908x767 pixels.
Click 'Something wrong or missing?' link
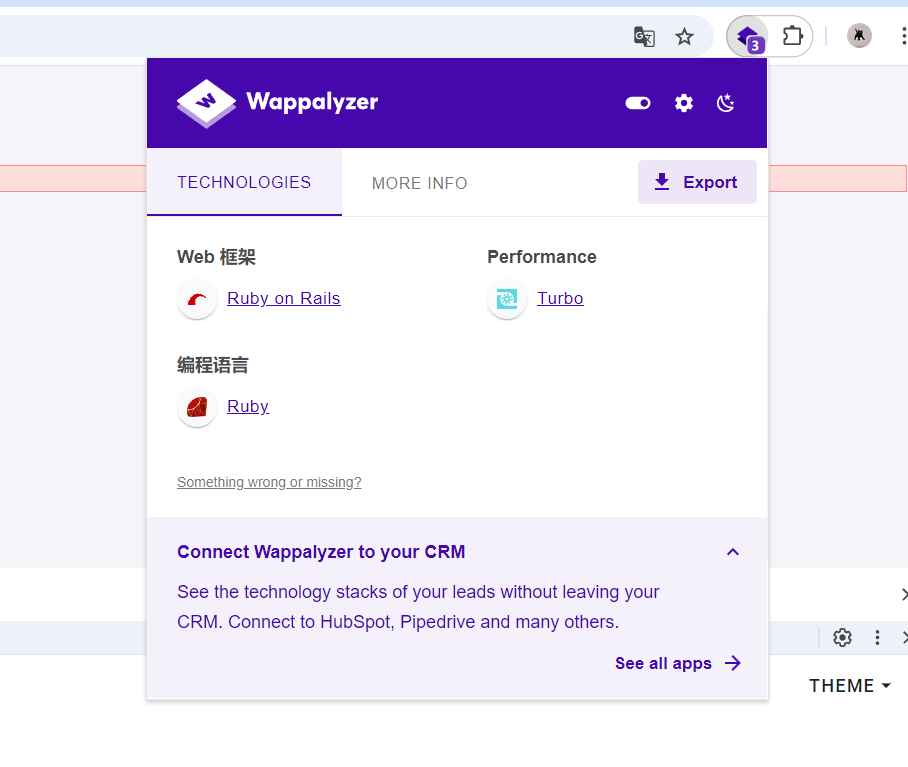click(269, 482)
